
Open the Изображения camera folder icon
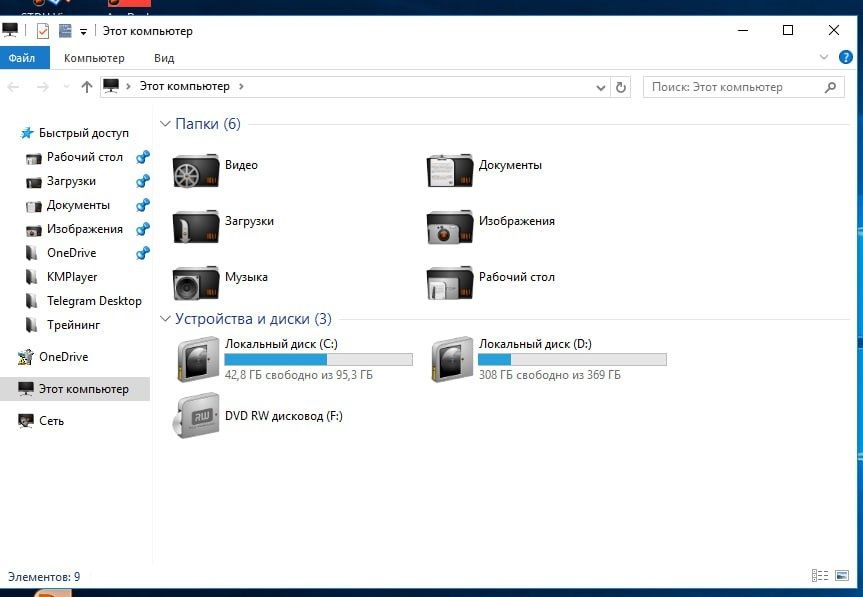pos(450,227)
